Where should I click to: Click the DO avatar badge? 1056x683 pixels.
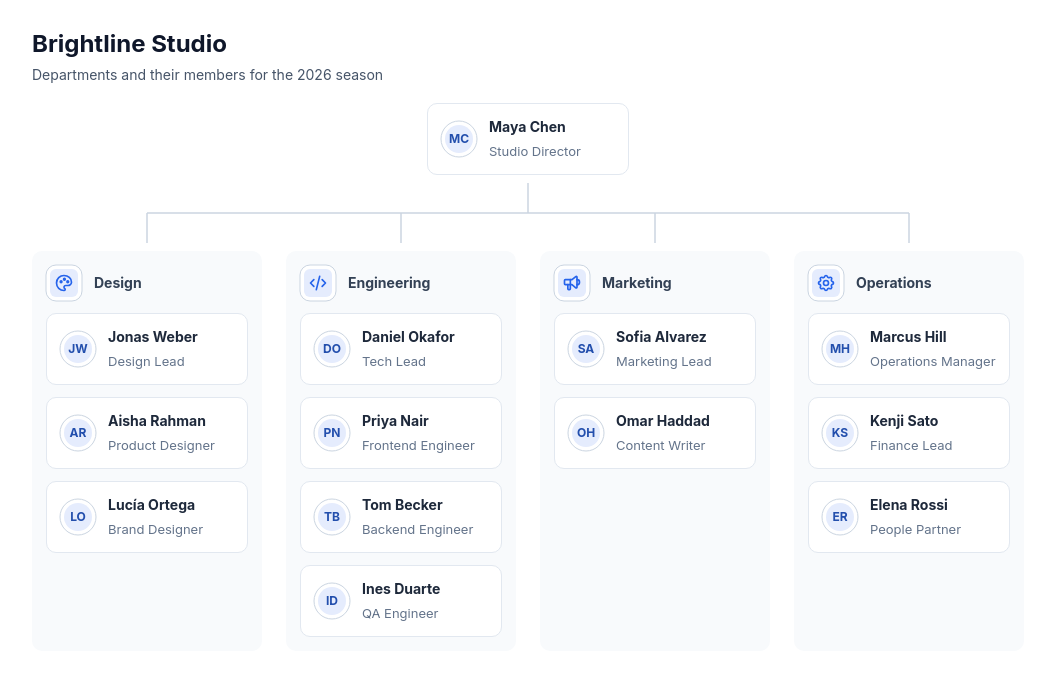click(x=332, y=349)
